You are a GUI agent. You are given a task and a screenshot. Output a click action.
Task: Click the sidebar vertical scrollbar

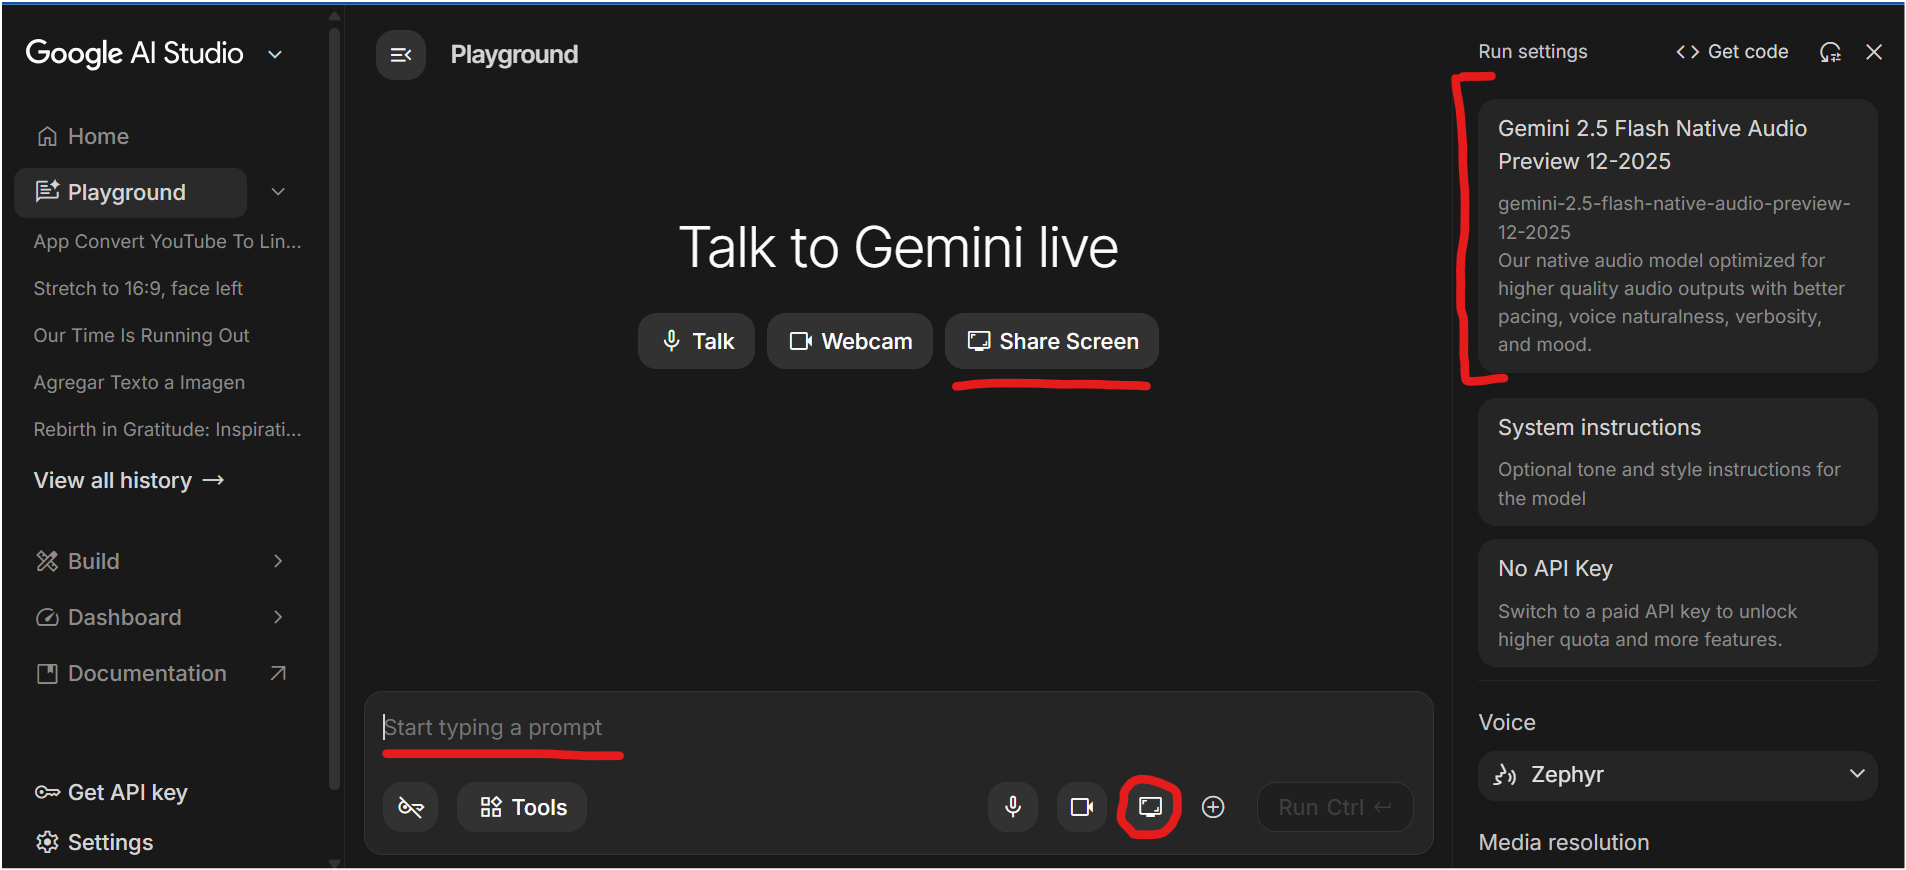334,410
